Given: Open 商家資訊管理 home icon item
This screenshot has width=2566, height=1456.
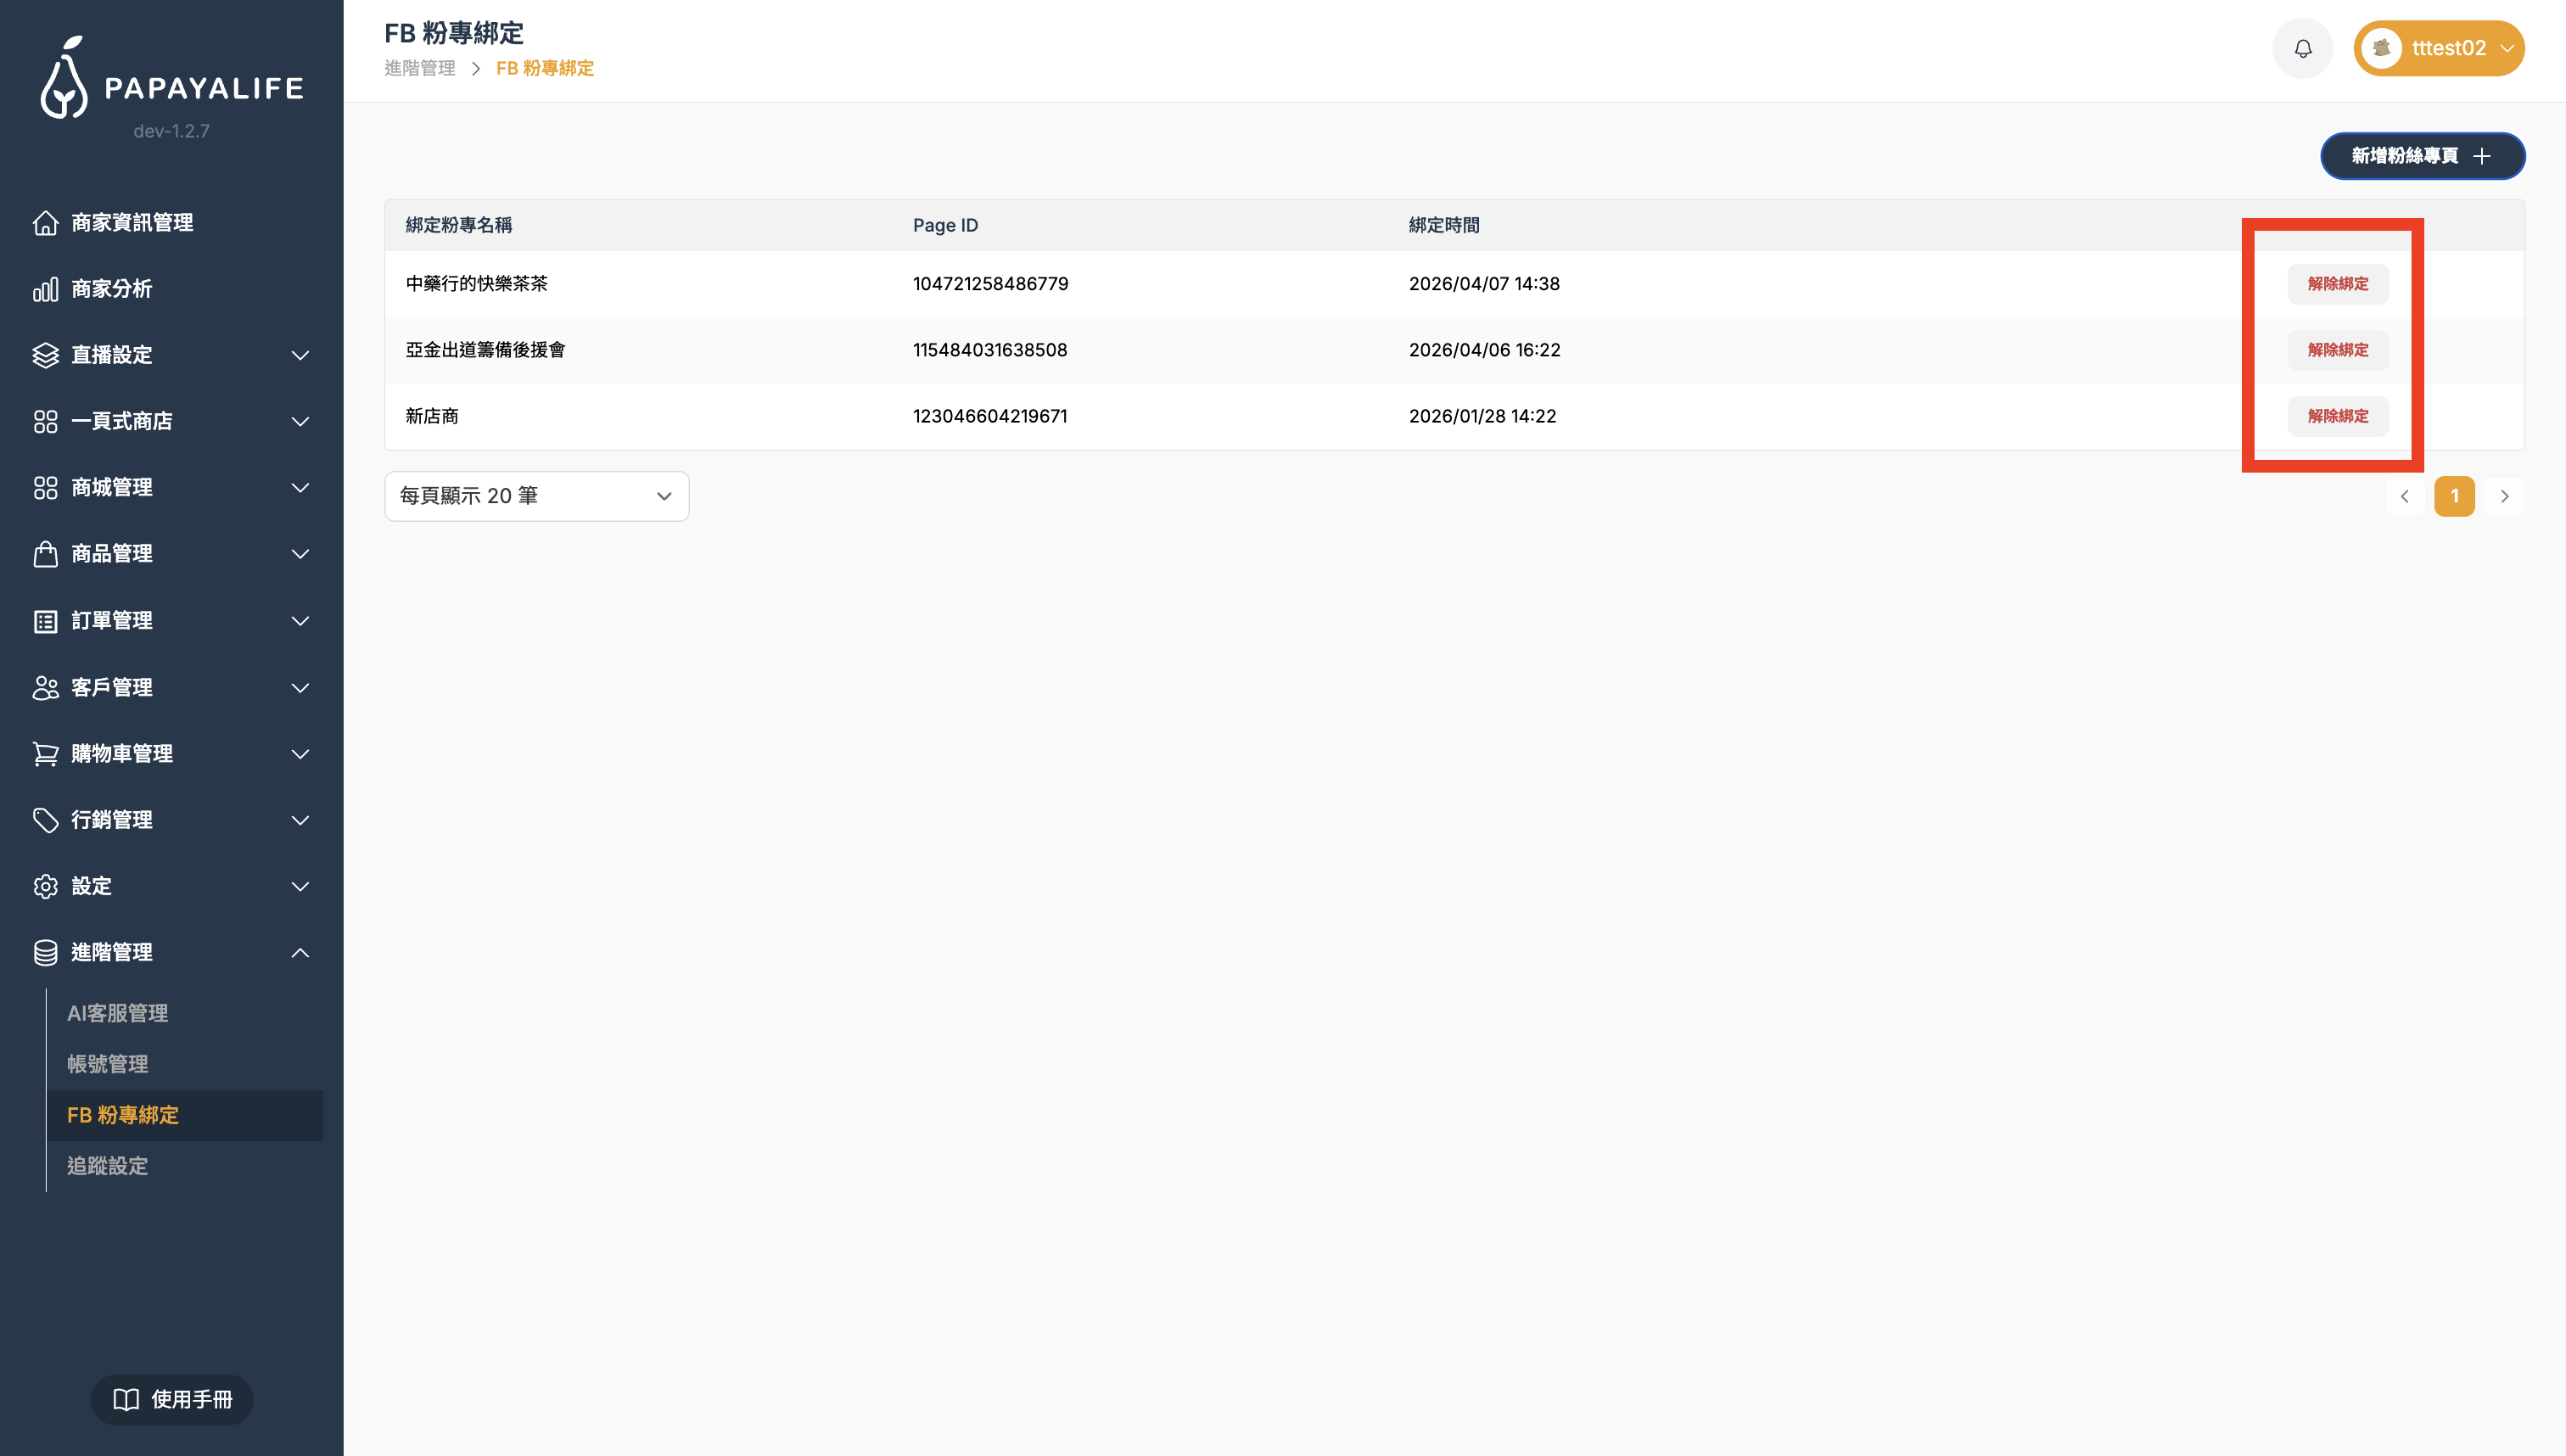Looking at the screenshot, I should pos(45,222).
